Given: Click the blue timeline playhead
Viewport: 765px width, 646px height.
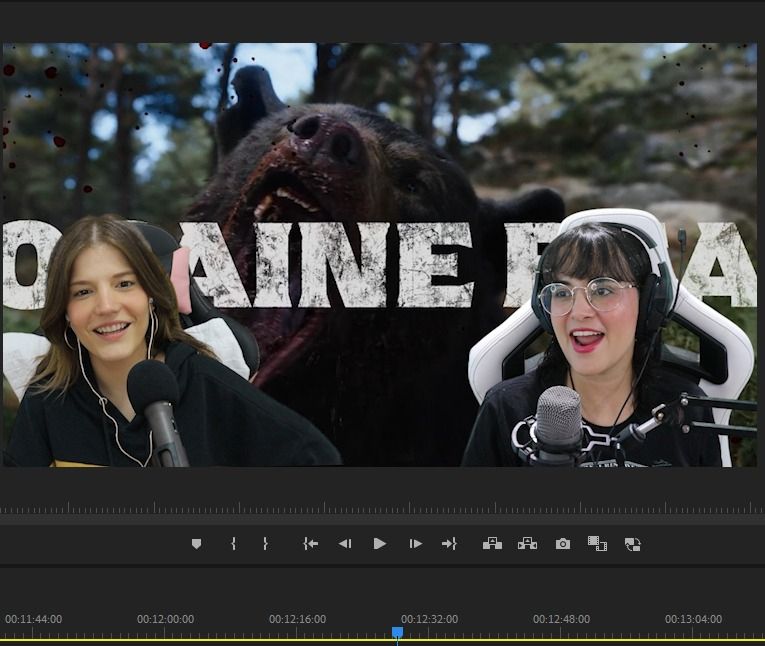Looking at the screenshot, I should point(398,632).
